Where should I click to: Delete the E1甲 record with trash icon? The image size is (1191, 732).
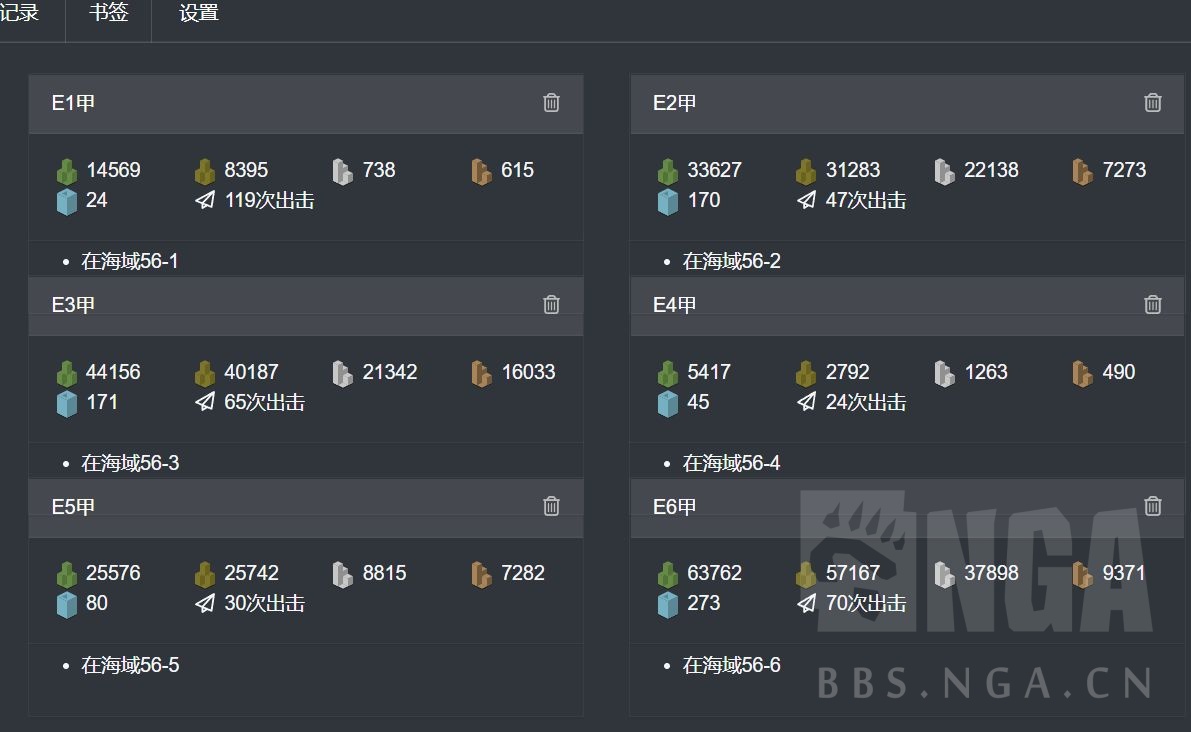(x=551, y=103)
